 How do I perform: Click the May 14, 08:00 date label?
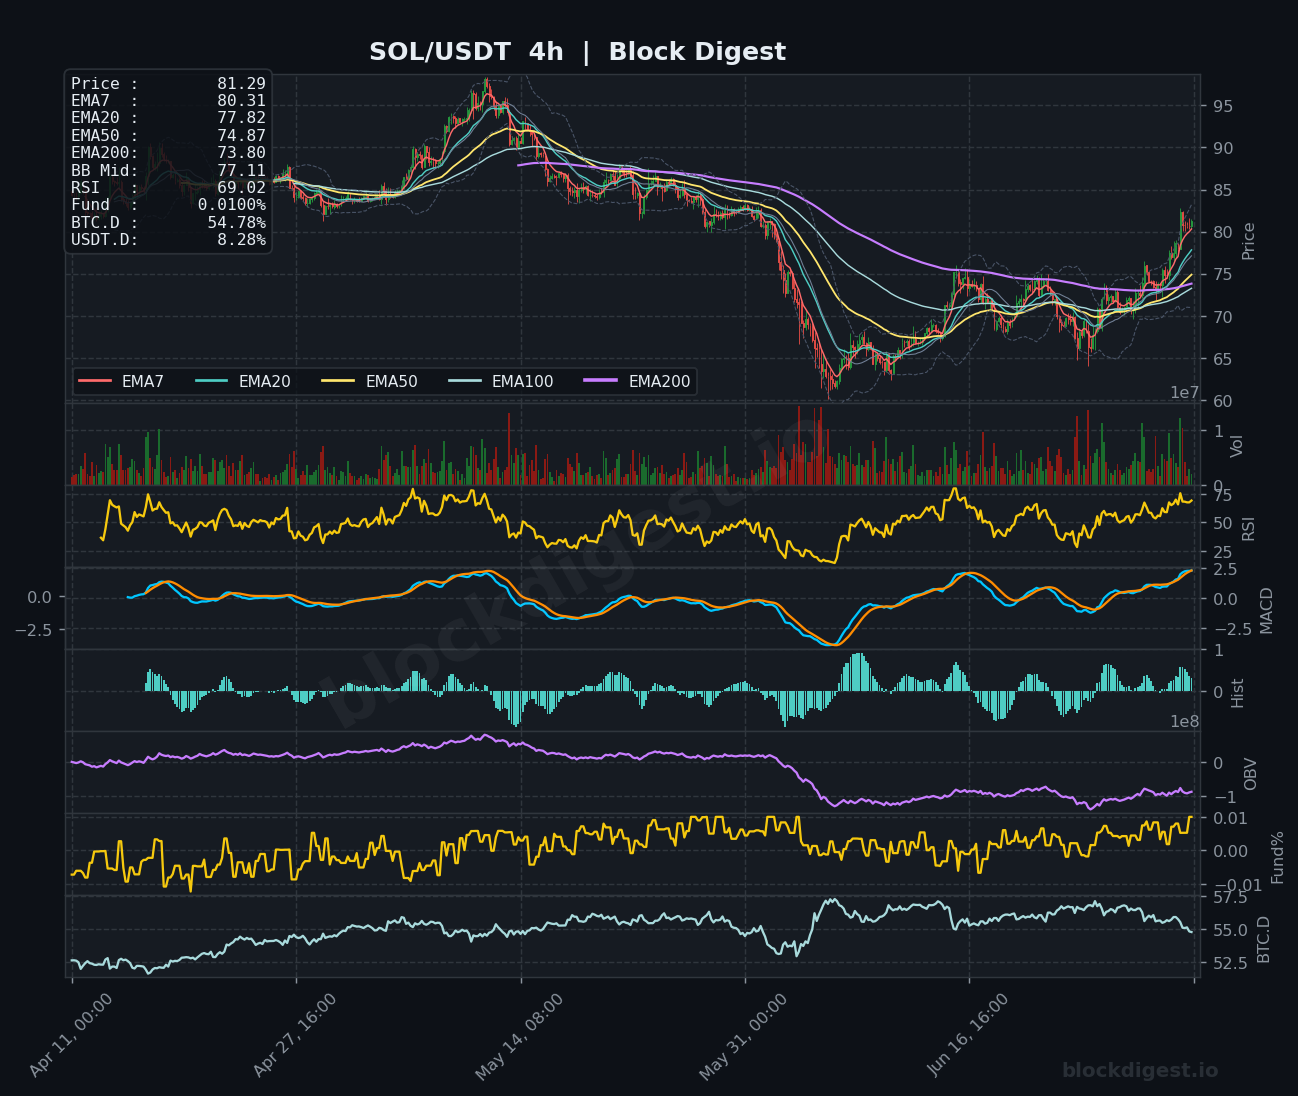(519, 1036)
